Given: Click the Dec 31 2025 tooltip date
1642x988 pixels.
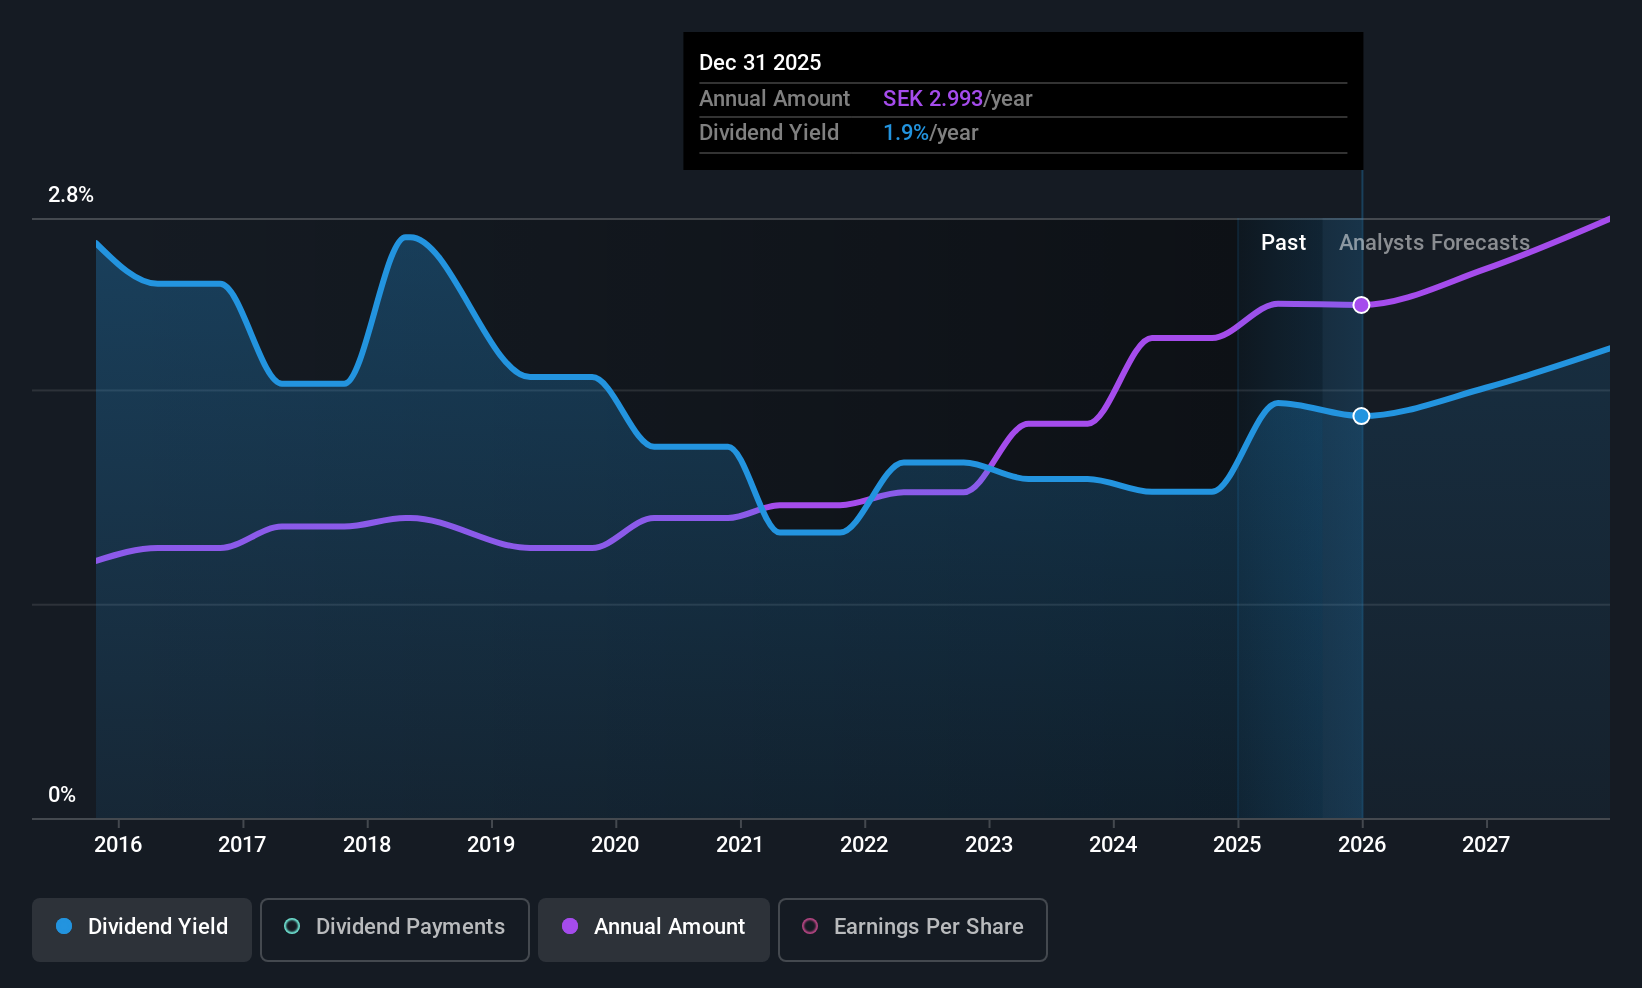Looking at the screenshot, I should point(760,63).
